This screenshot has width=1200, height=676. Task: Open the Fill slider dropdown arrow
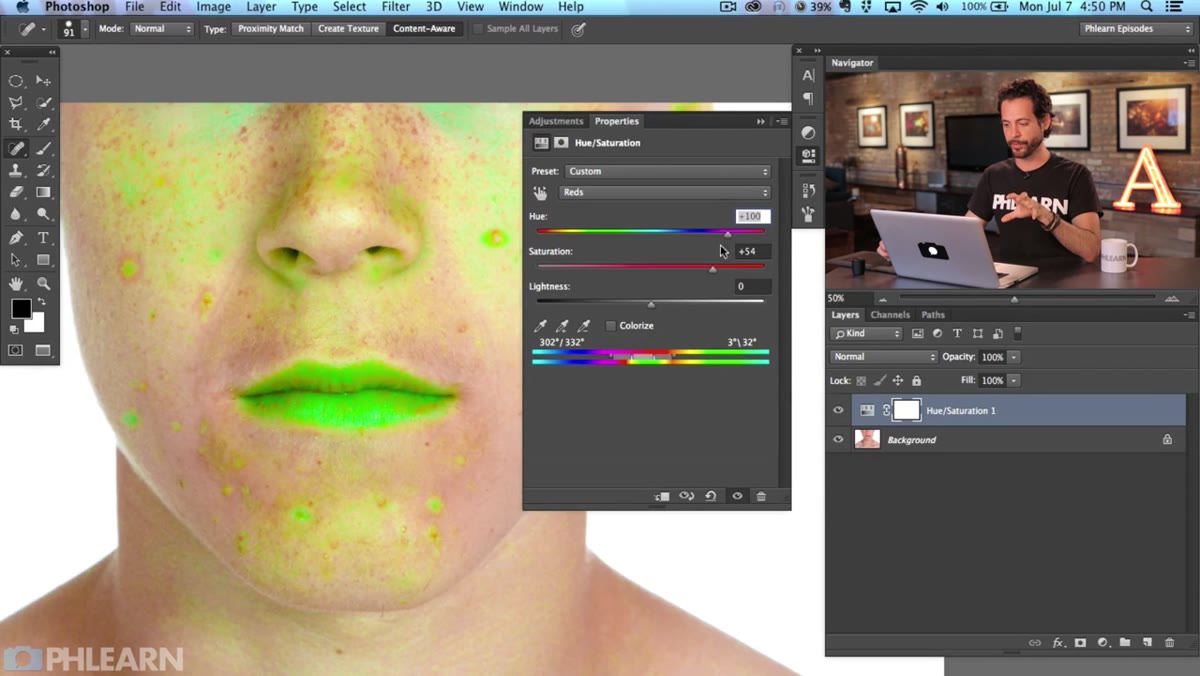1014,381
